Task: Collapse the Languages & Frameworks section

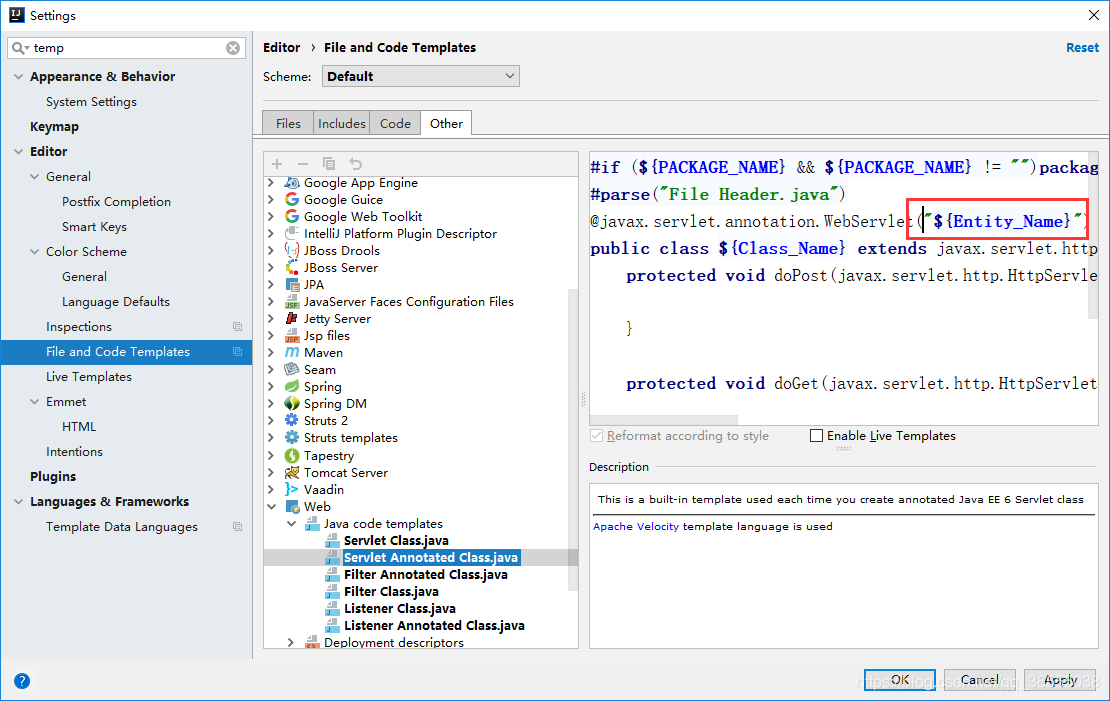Action: click(x=18, y=501)
